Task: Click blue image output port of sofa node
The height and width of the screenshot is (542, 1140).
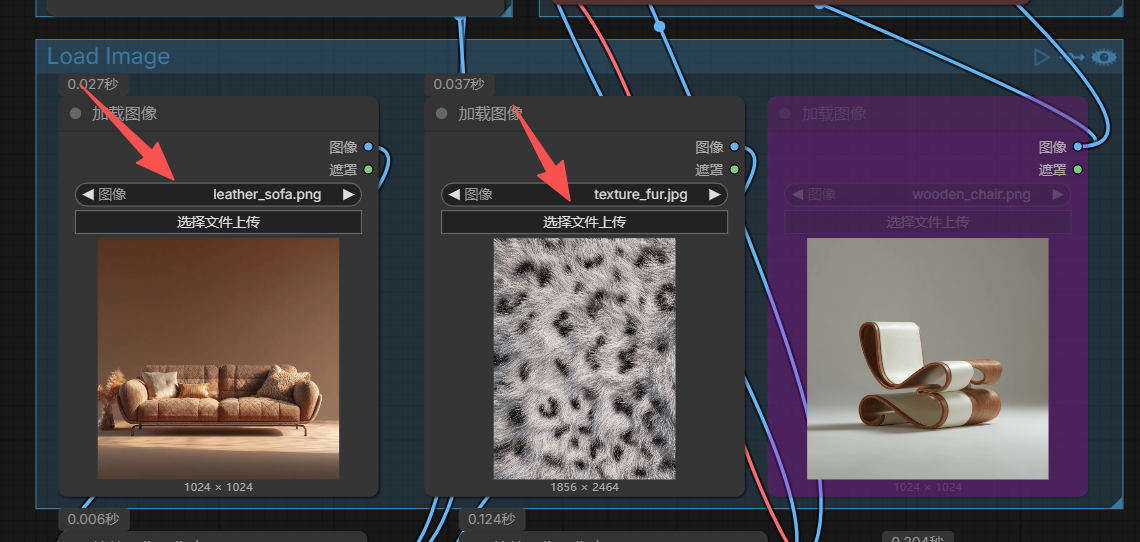Action: [x=368, y=147]
